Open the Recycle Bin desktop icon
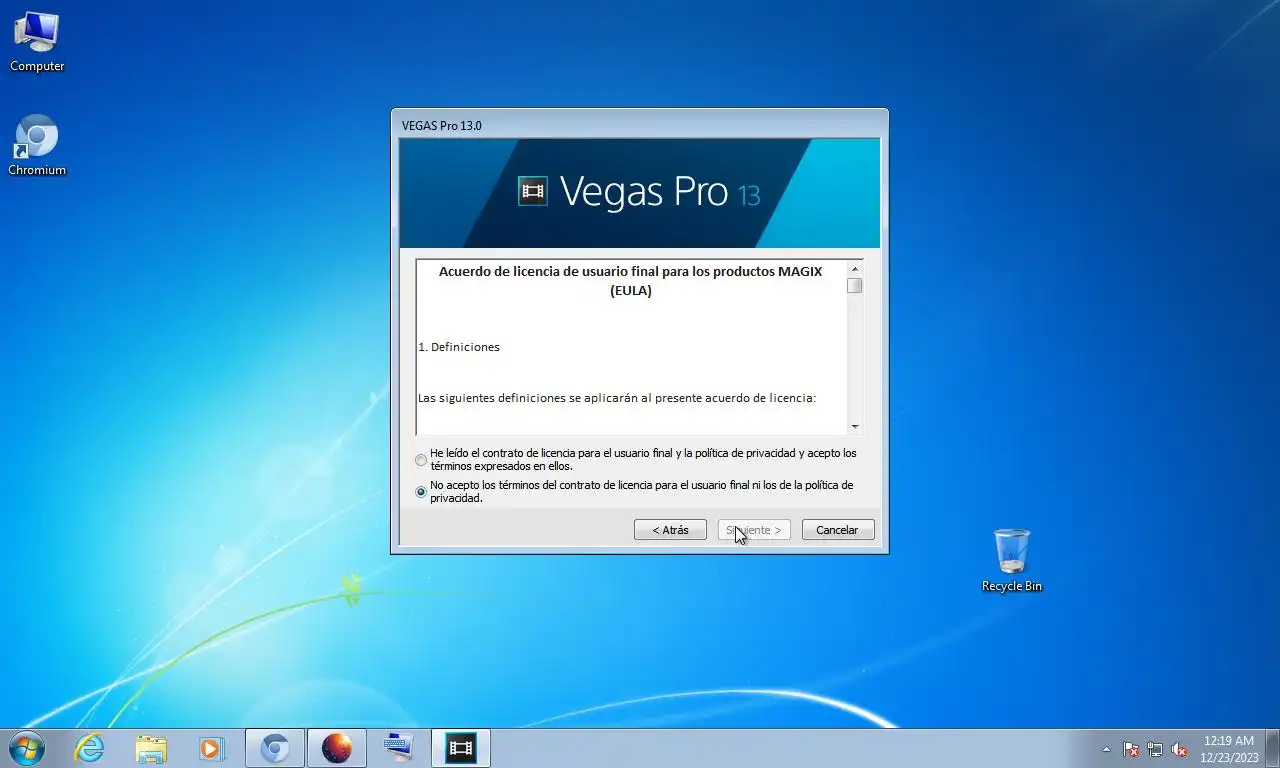1280x768 pixels. [x=1011, y=561]
